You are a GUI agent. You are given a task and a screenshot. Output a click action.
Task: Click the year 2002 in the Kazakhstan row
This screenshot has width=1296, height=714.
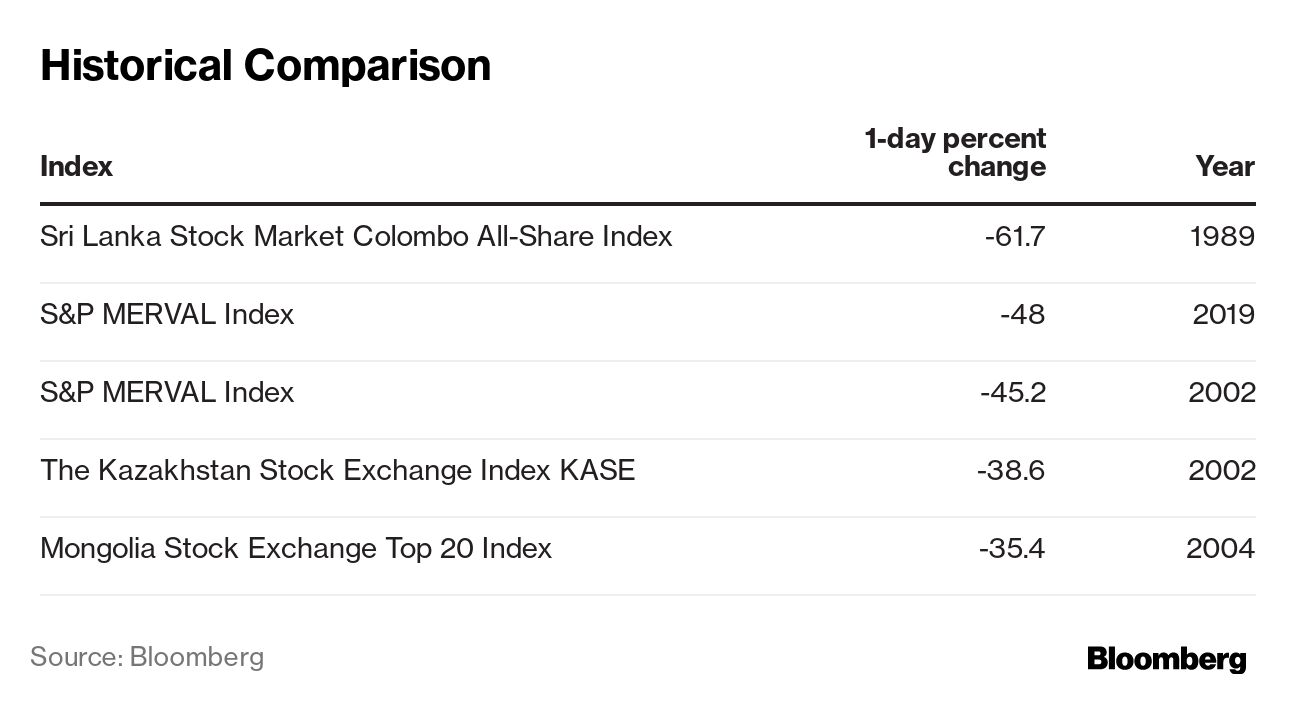click(x=1221, y=470)
